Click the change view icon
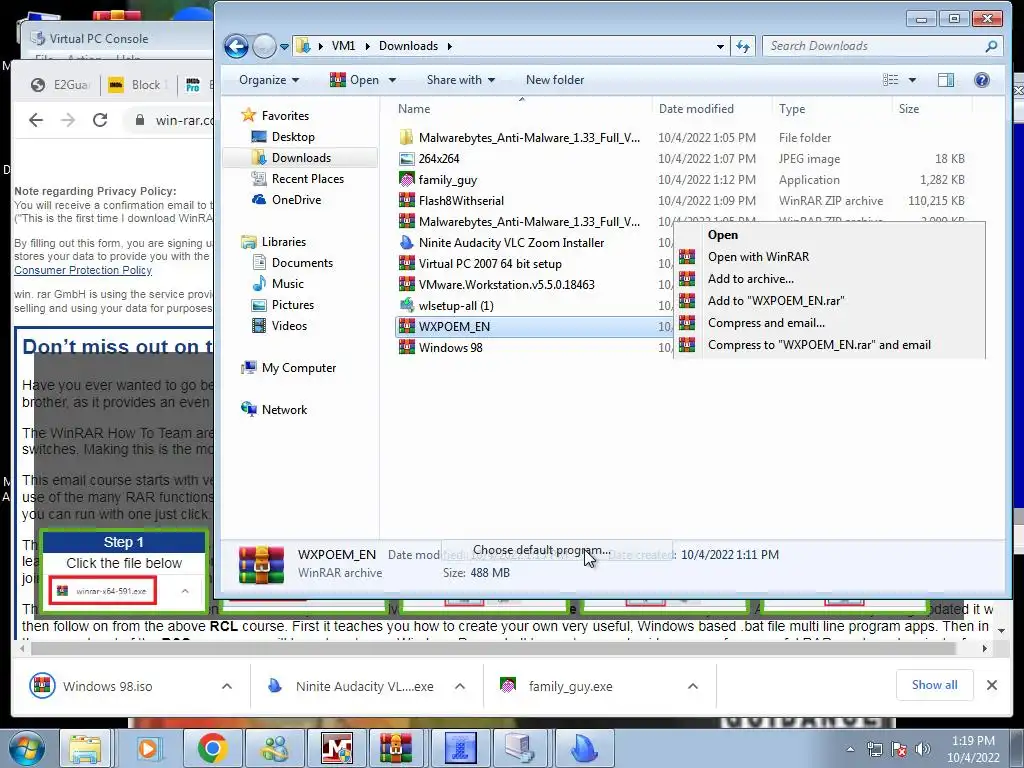This screenshot has width=1024, height=768. coord(891,80)
